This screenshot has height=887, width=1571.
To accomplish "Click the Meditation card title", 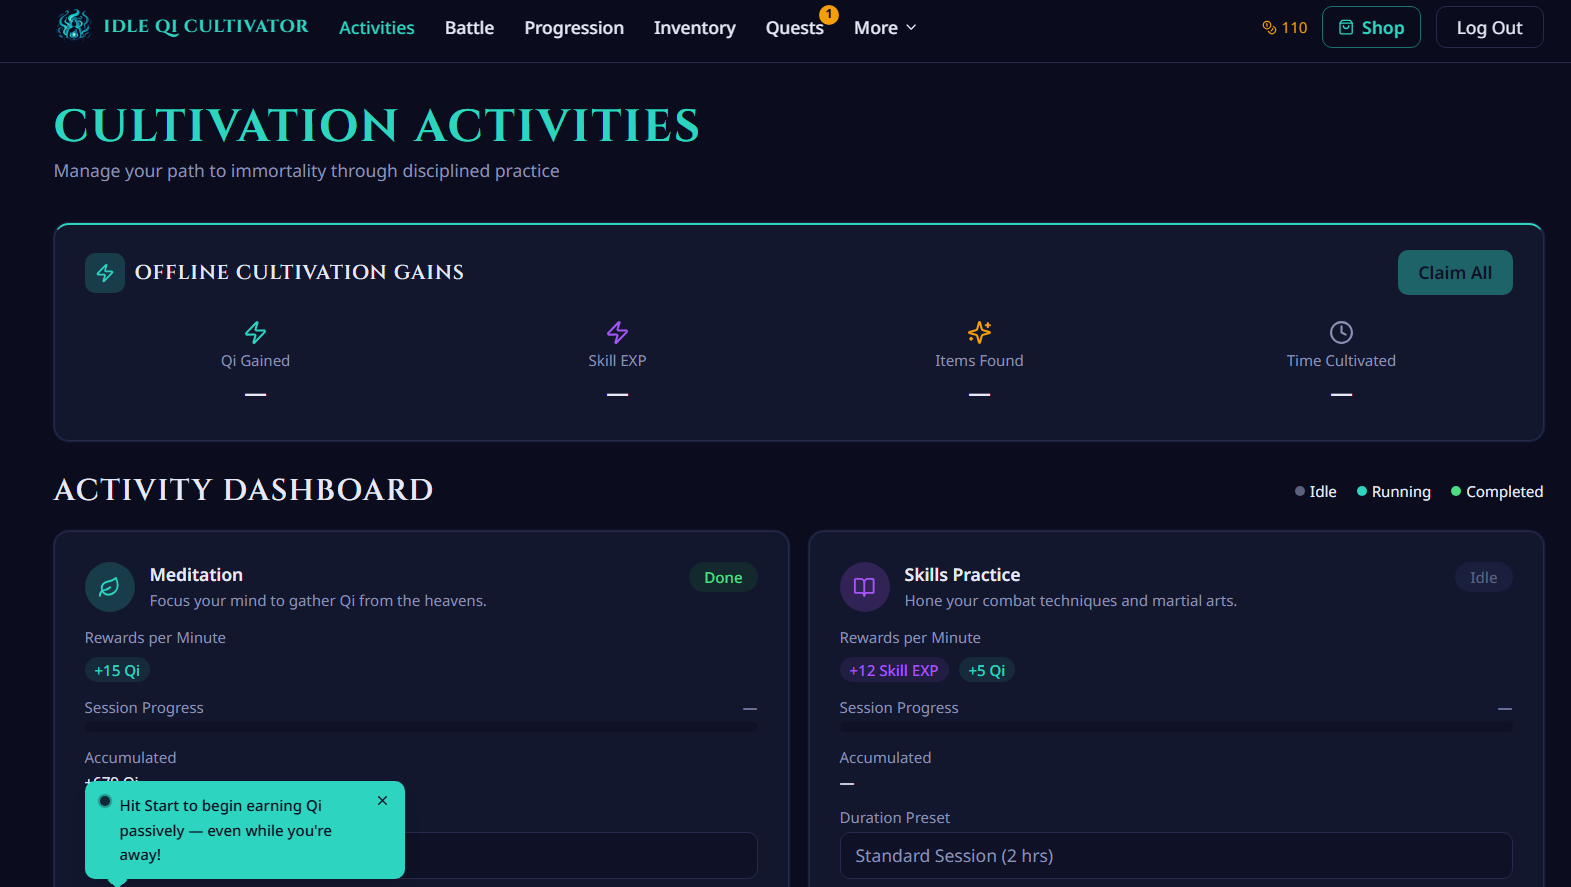I will coord(196,575).
